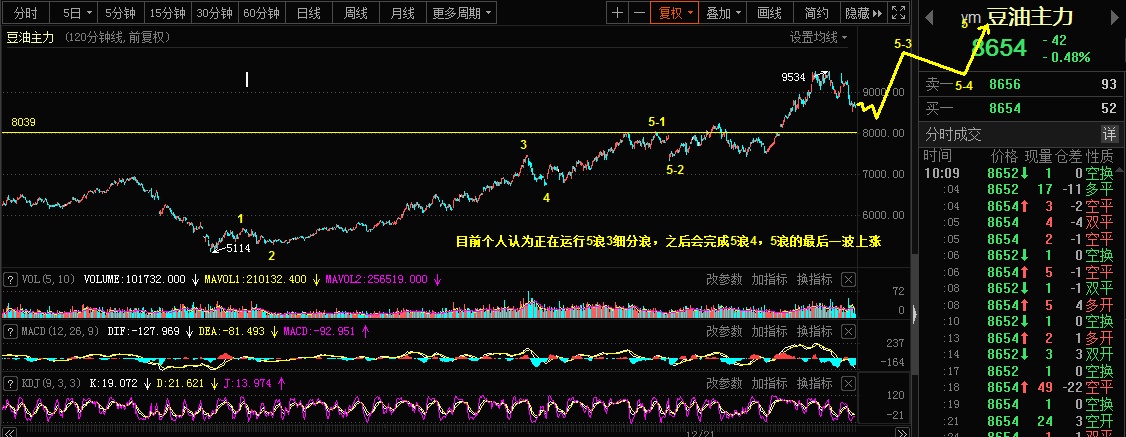Click the 10:09 trade row
Viewport: 1126px width, 437px height.
coord(1018,173)
